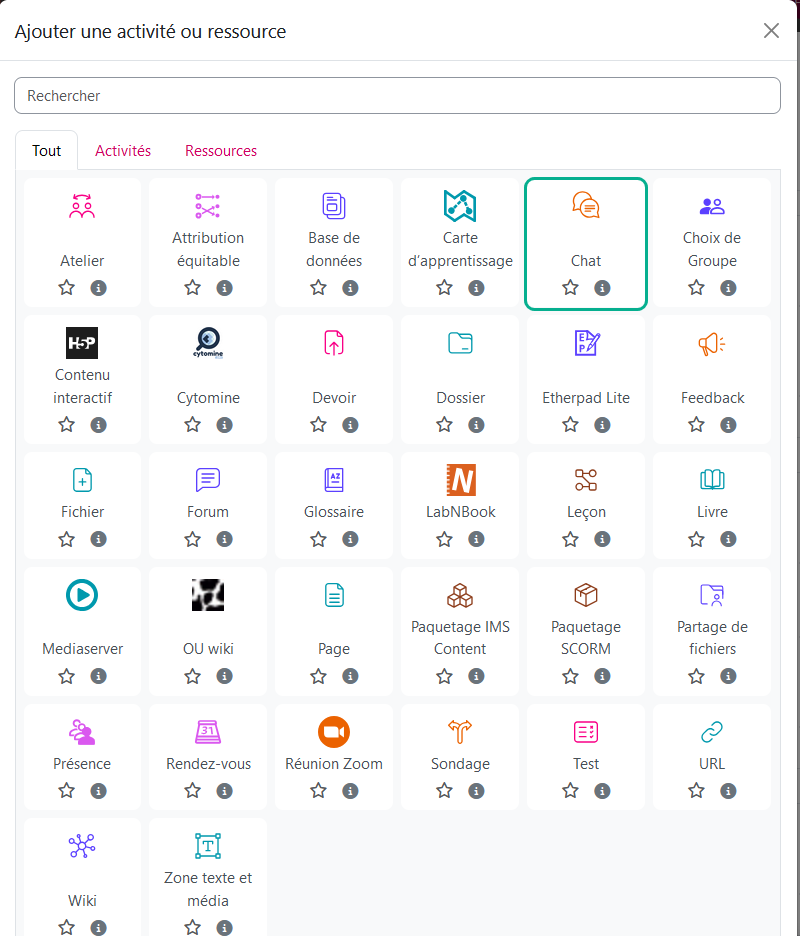Add a URL resource
This screenshot has width=800, height=936.
pyautogui.click(x=712, y=745)
